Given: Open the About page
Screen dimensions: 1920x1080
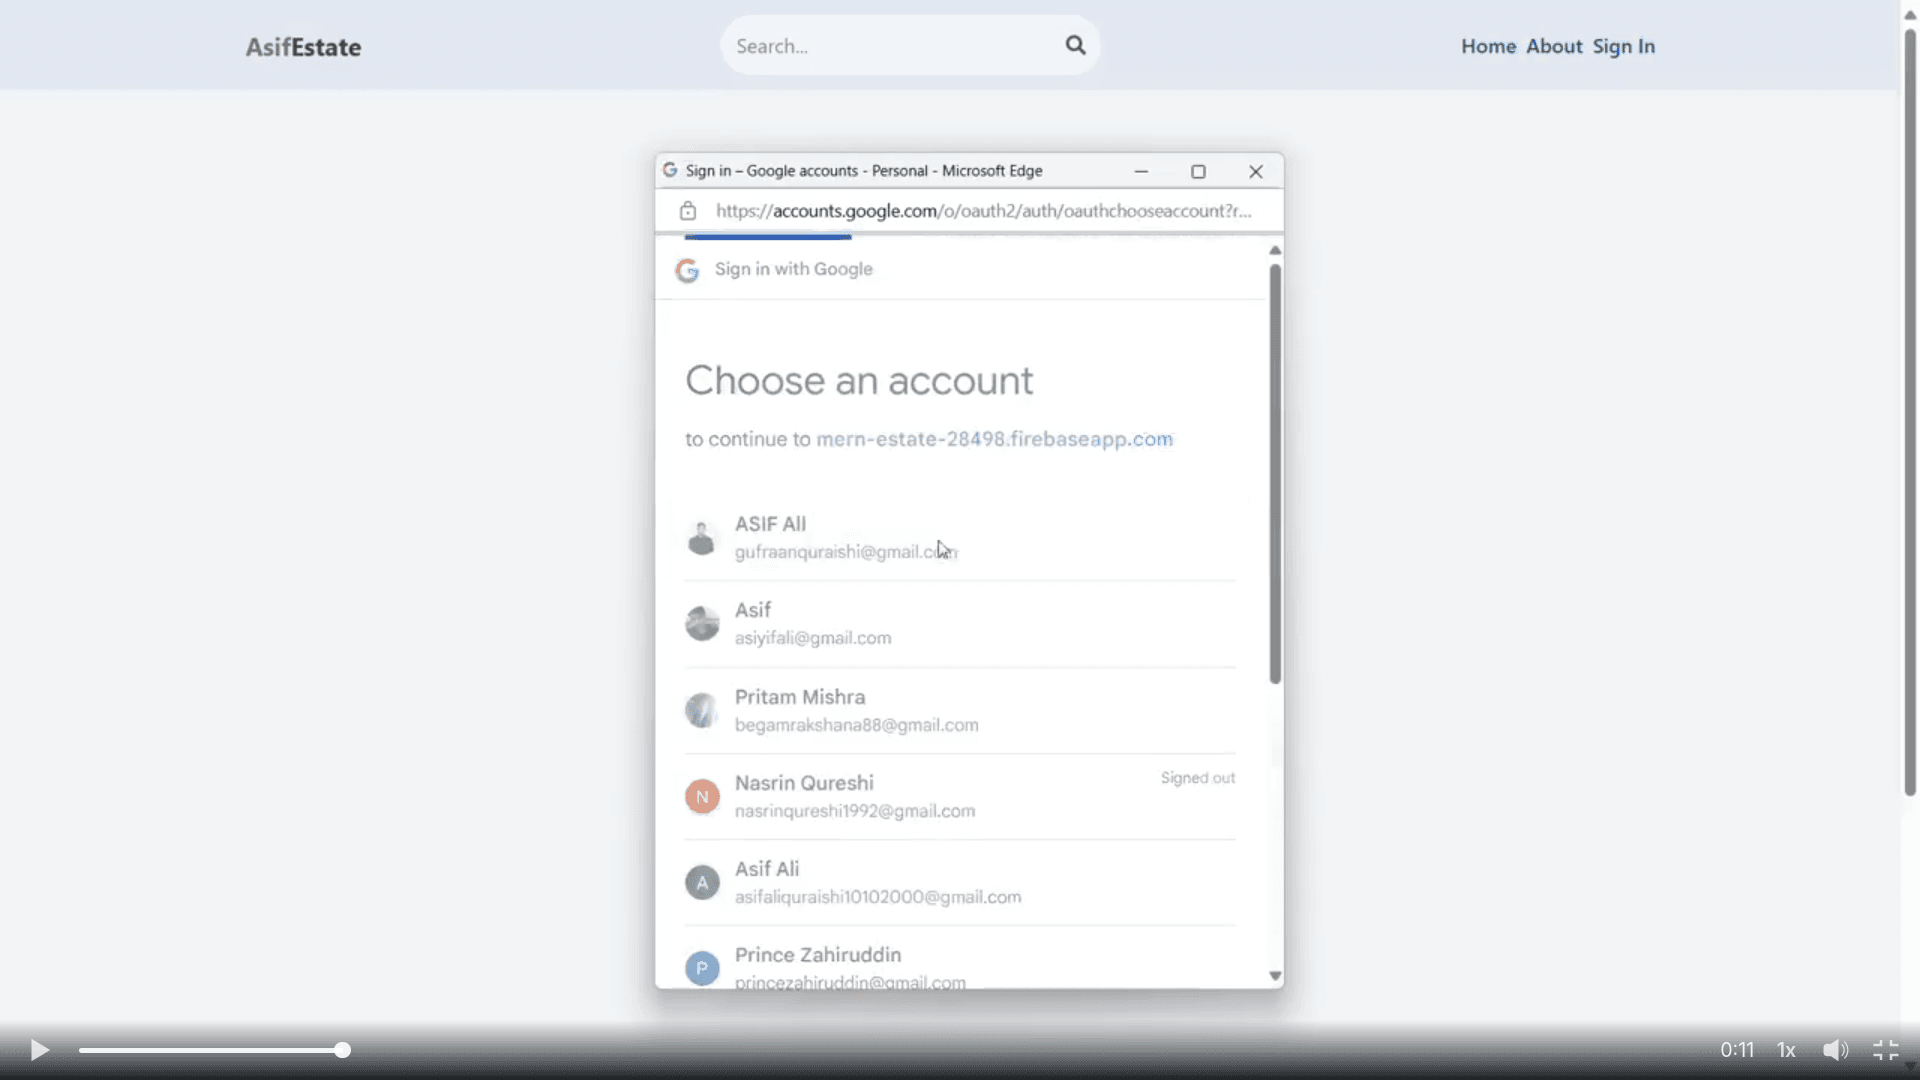Looking at the screenshot, I should 1554,46.
